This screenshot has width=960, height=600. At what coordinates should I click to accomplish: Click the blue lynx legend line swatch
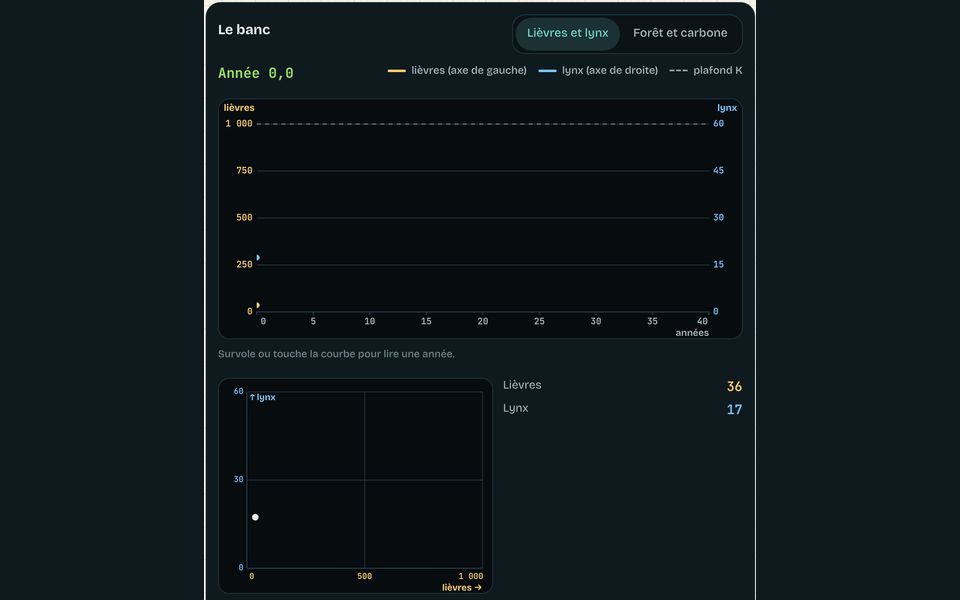pos(547,71)
